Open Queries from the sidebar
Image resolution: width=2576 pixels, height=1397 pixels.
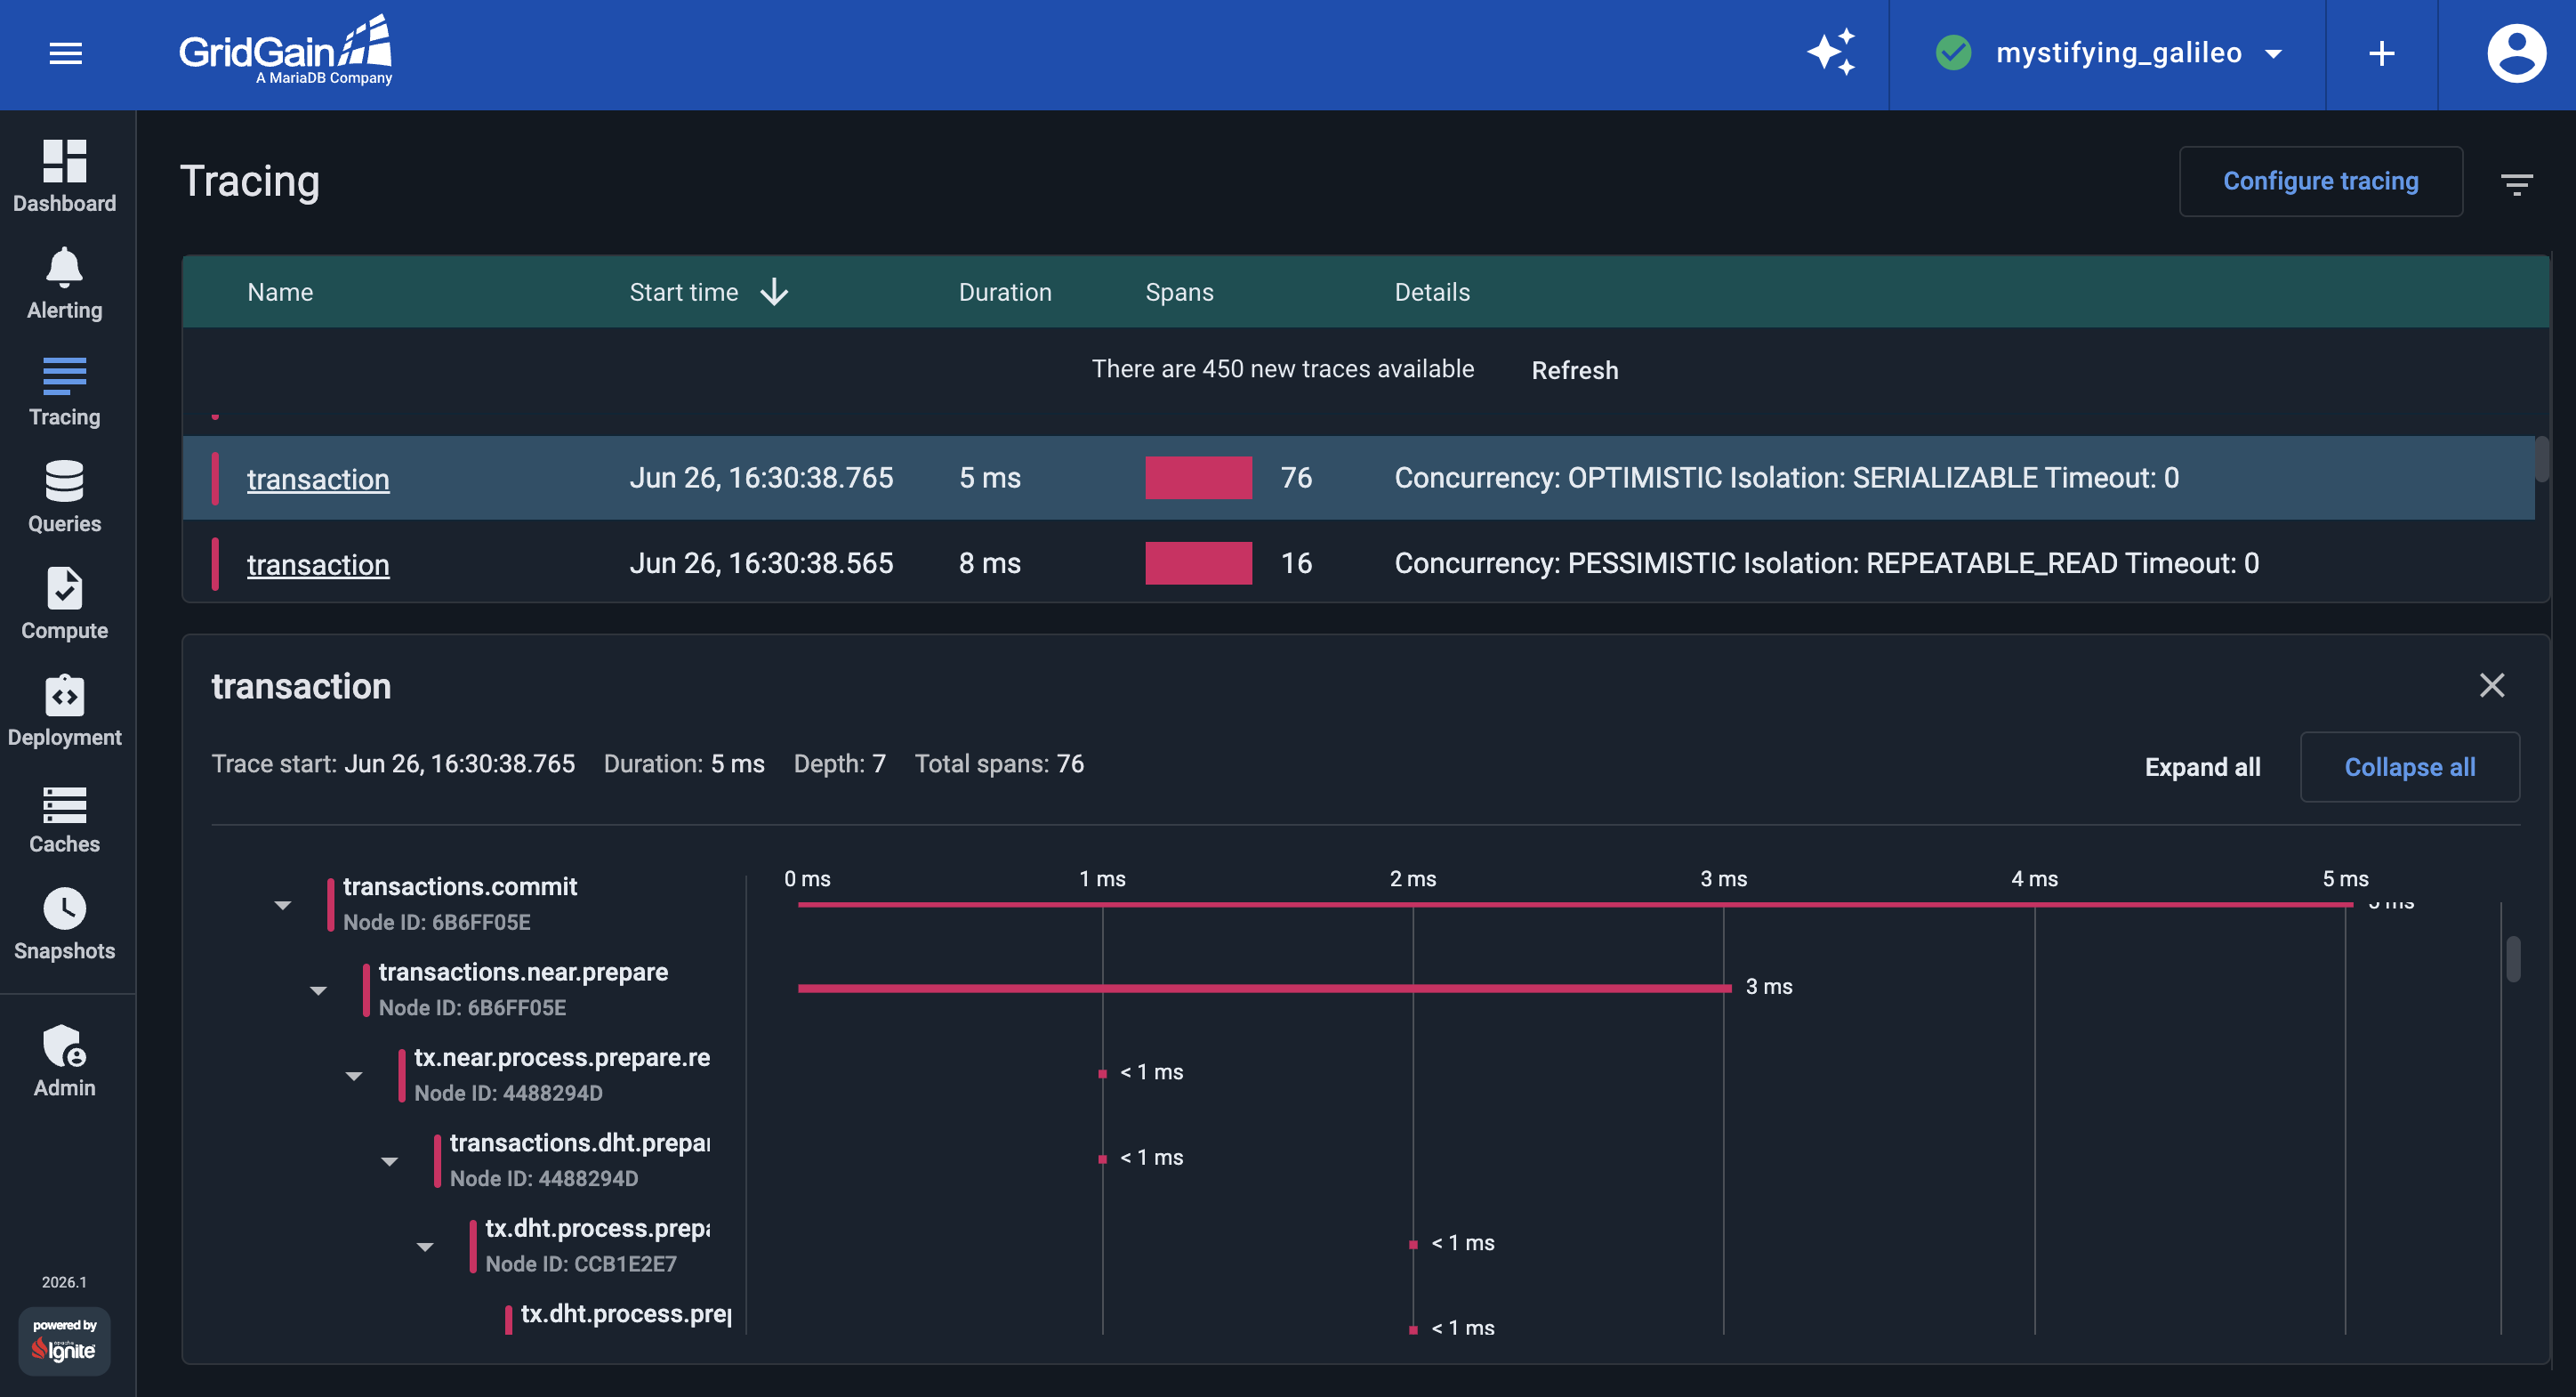[x=65, y=497]
